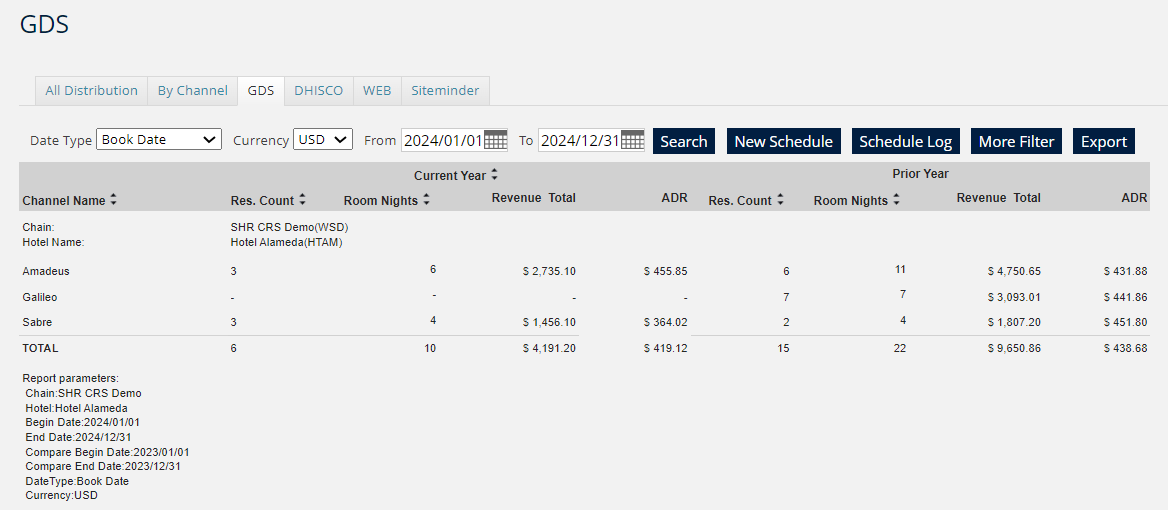Screen dimensions: 1168x510
Task: Export the GDS report
Action: click(1104, 141)
